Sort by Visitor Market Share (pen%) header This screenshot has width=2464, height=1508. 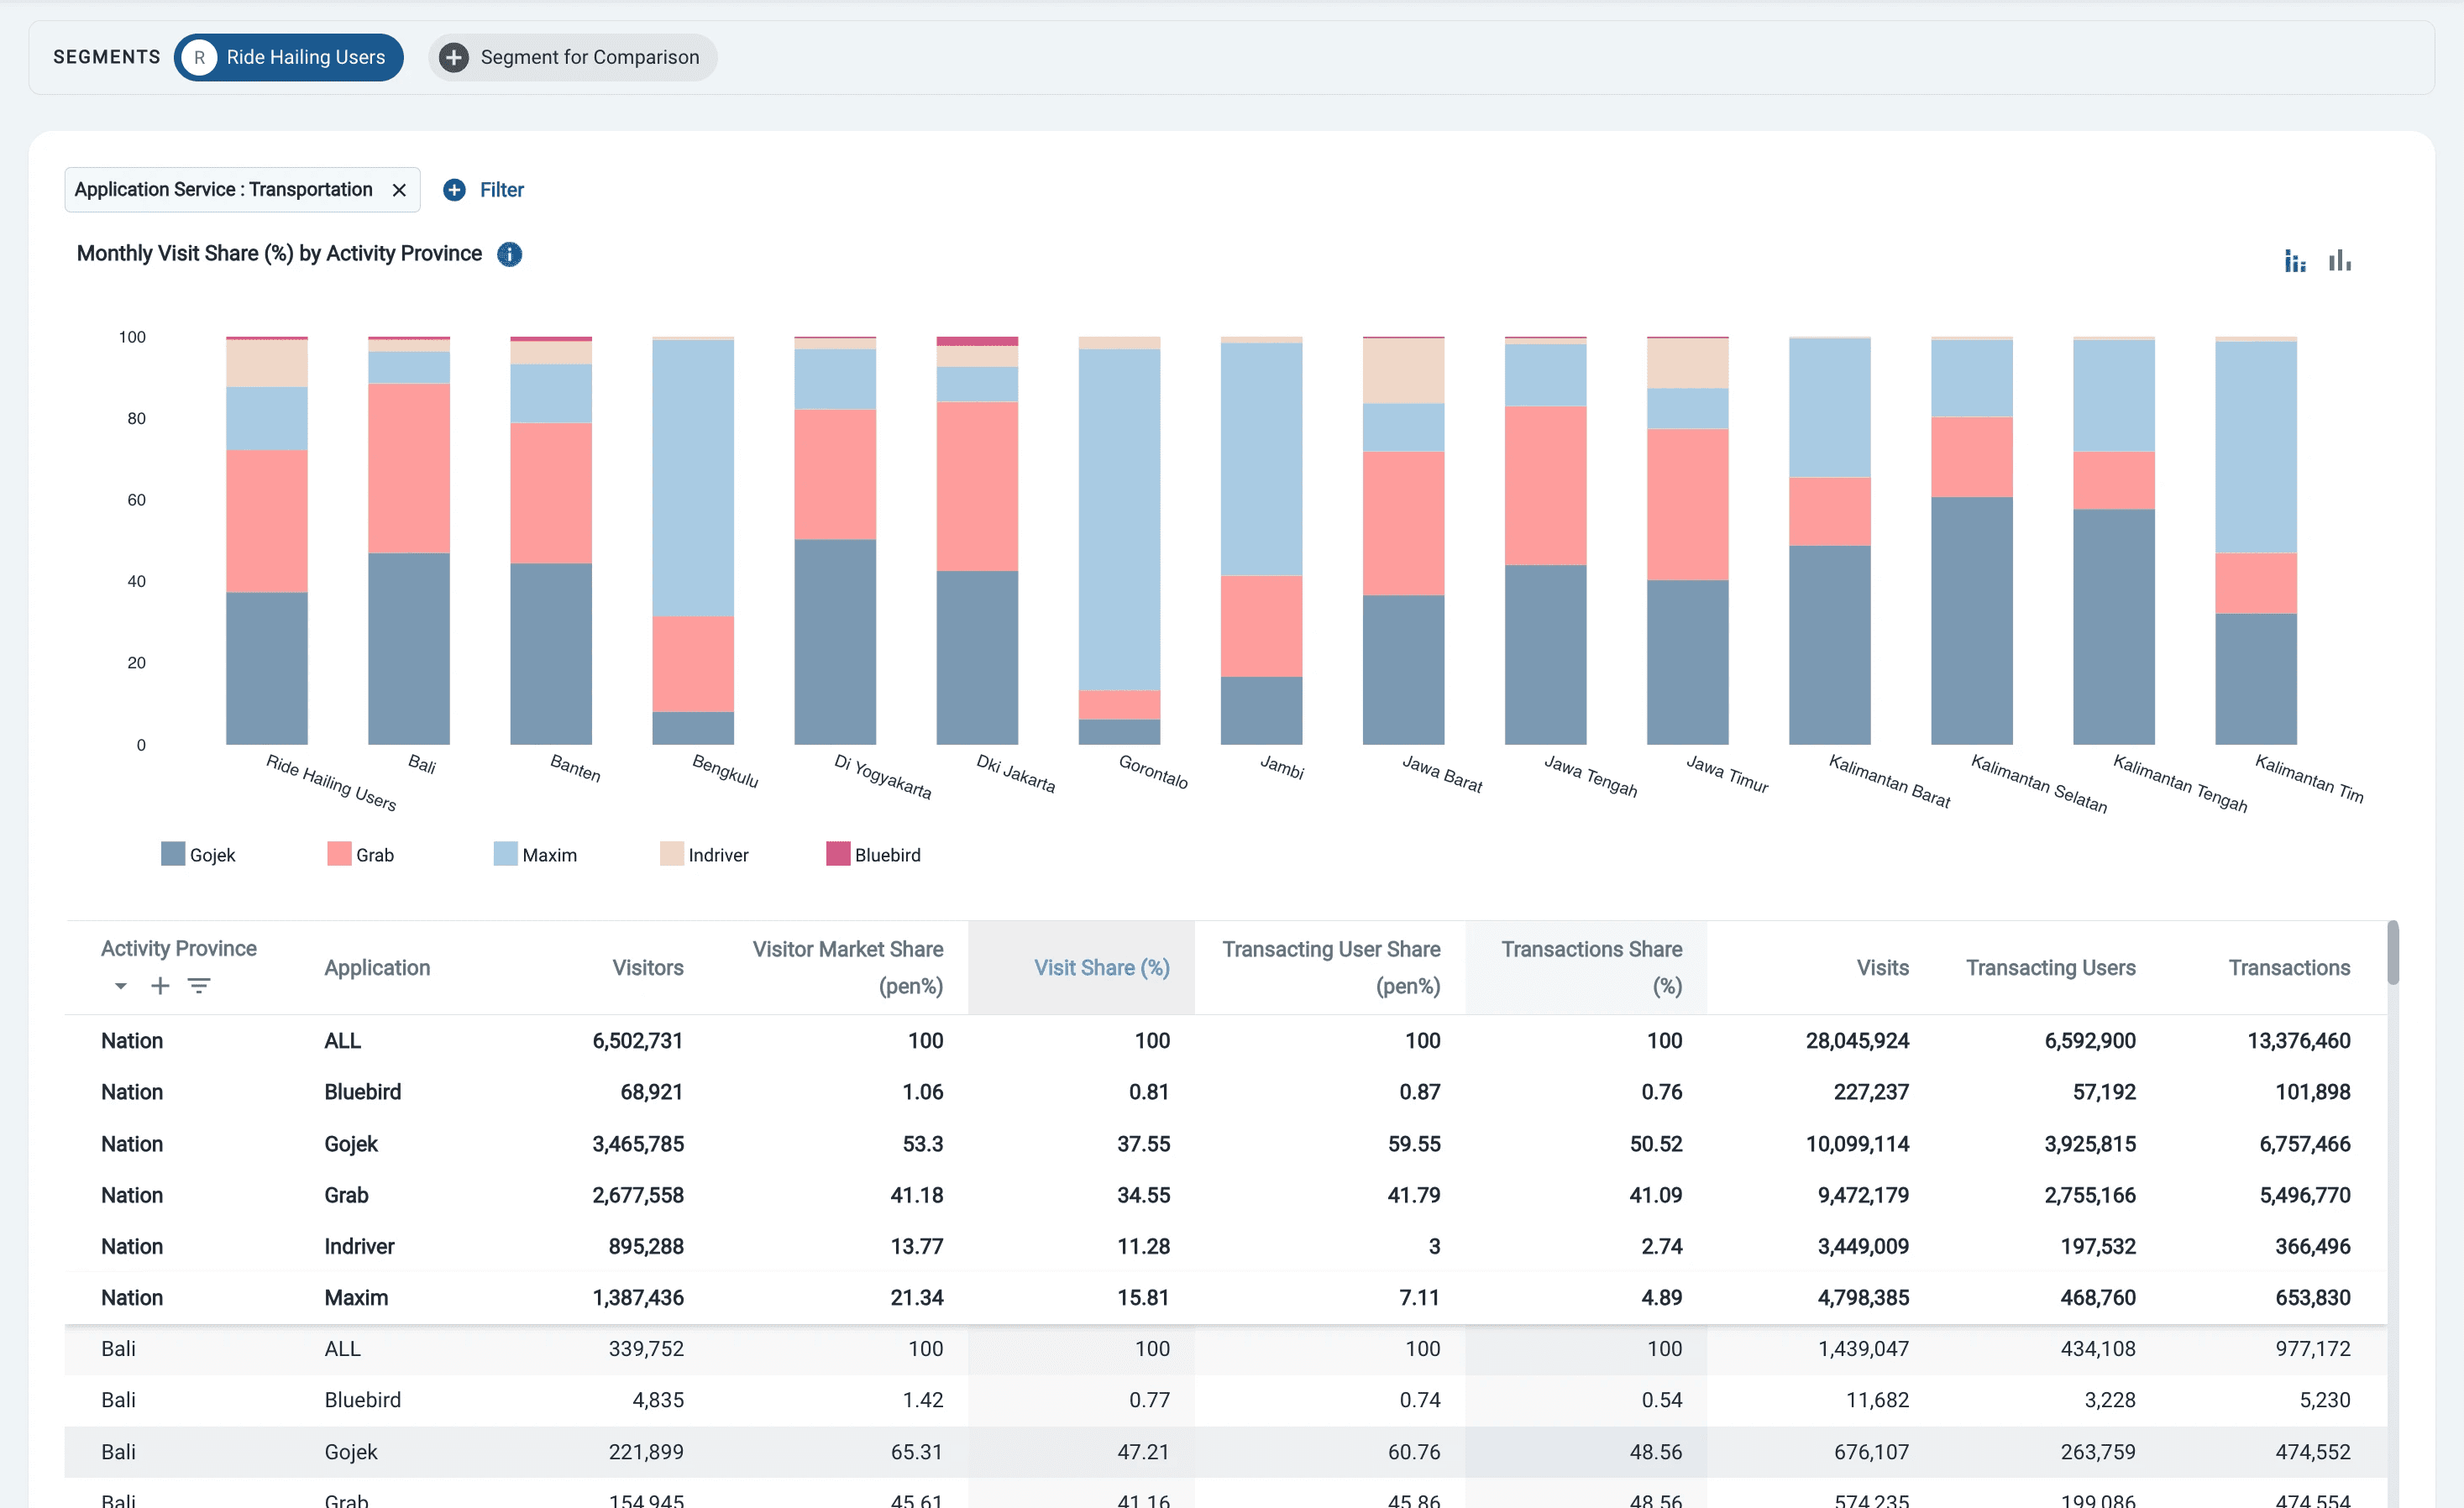click(x=847, y=968)
